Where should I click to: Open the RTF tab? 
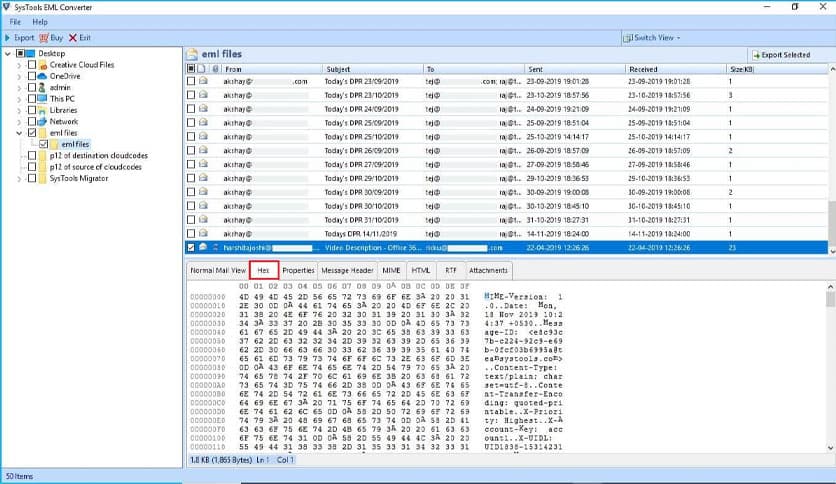tap(451, 270)
